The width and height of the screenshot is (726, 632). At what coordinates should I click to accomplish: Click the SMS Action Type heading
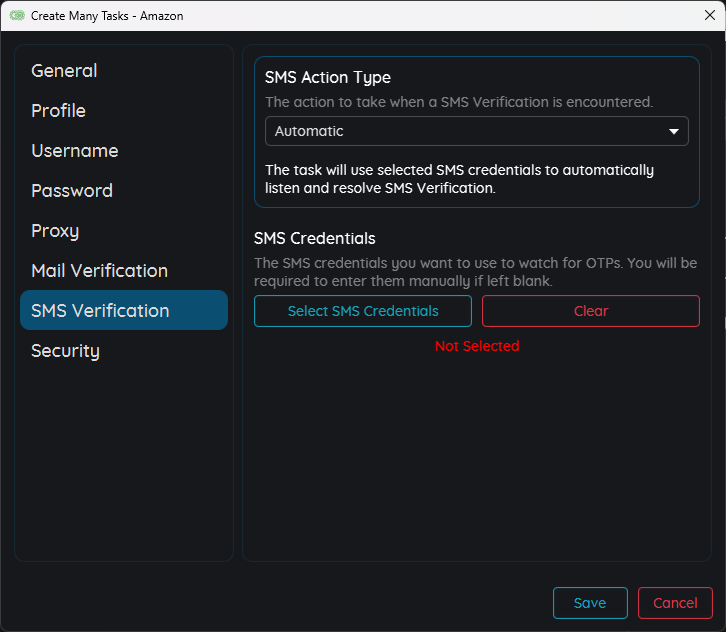point(328,77)
